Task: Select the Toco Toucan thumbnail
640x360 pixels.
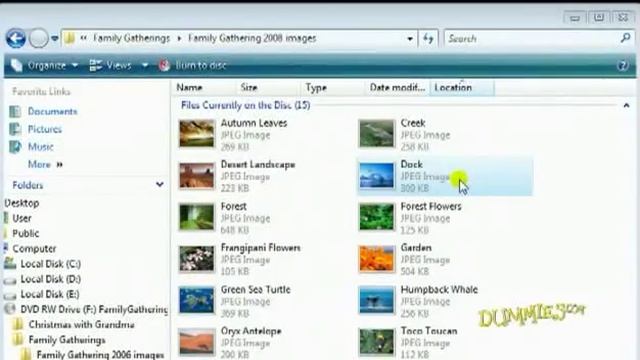Action: [x=376, y=342]
